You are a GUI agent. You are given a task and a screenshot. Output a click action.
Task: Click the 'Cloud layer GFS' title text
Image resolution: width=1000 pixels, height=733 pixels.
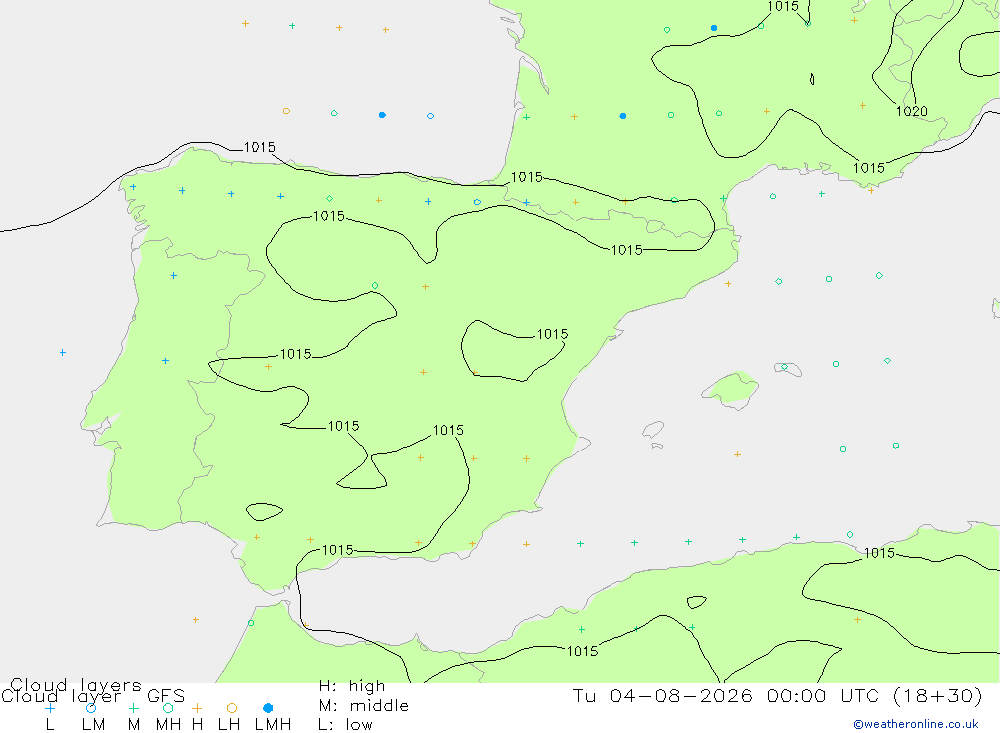[92, 696]
